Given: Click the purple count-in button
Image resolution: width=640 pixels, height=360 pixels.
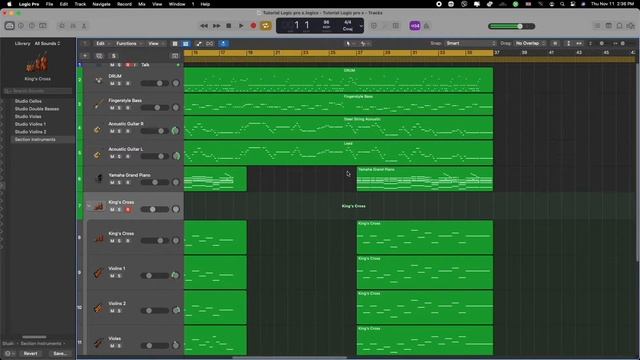Looking at the screenshot, I should [415, 26].
